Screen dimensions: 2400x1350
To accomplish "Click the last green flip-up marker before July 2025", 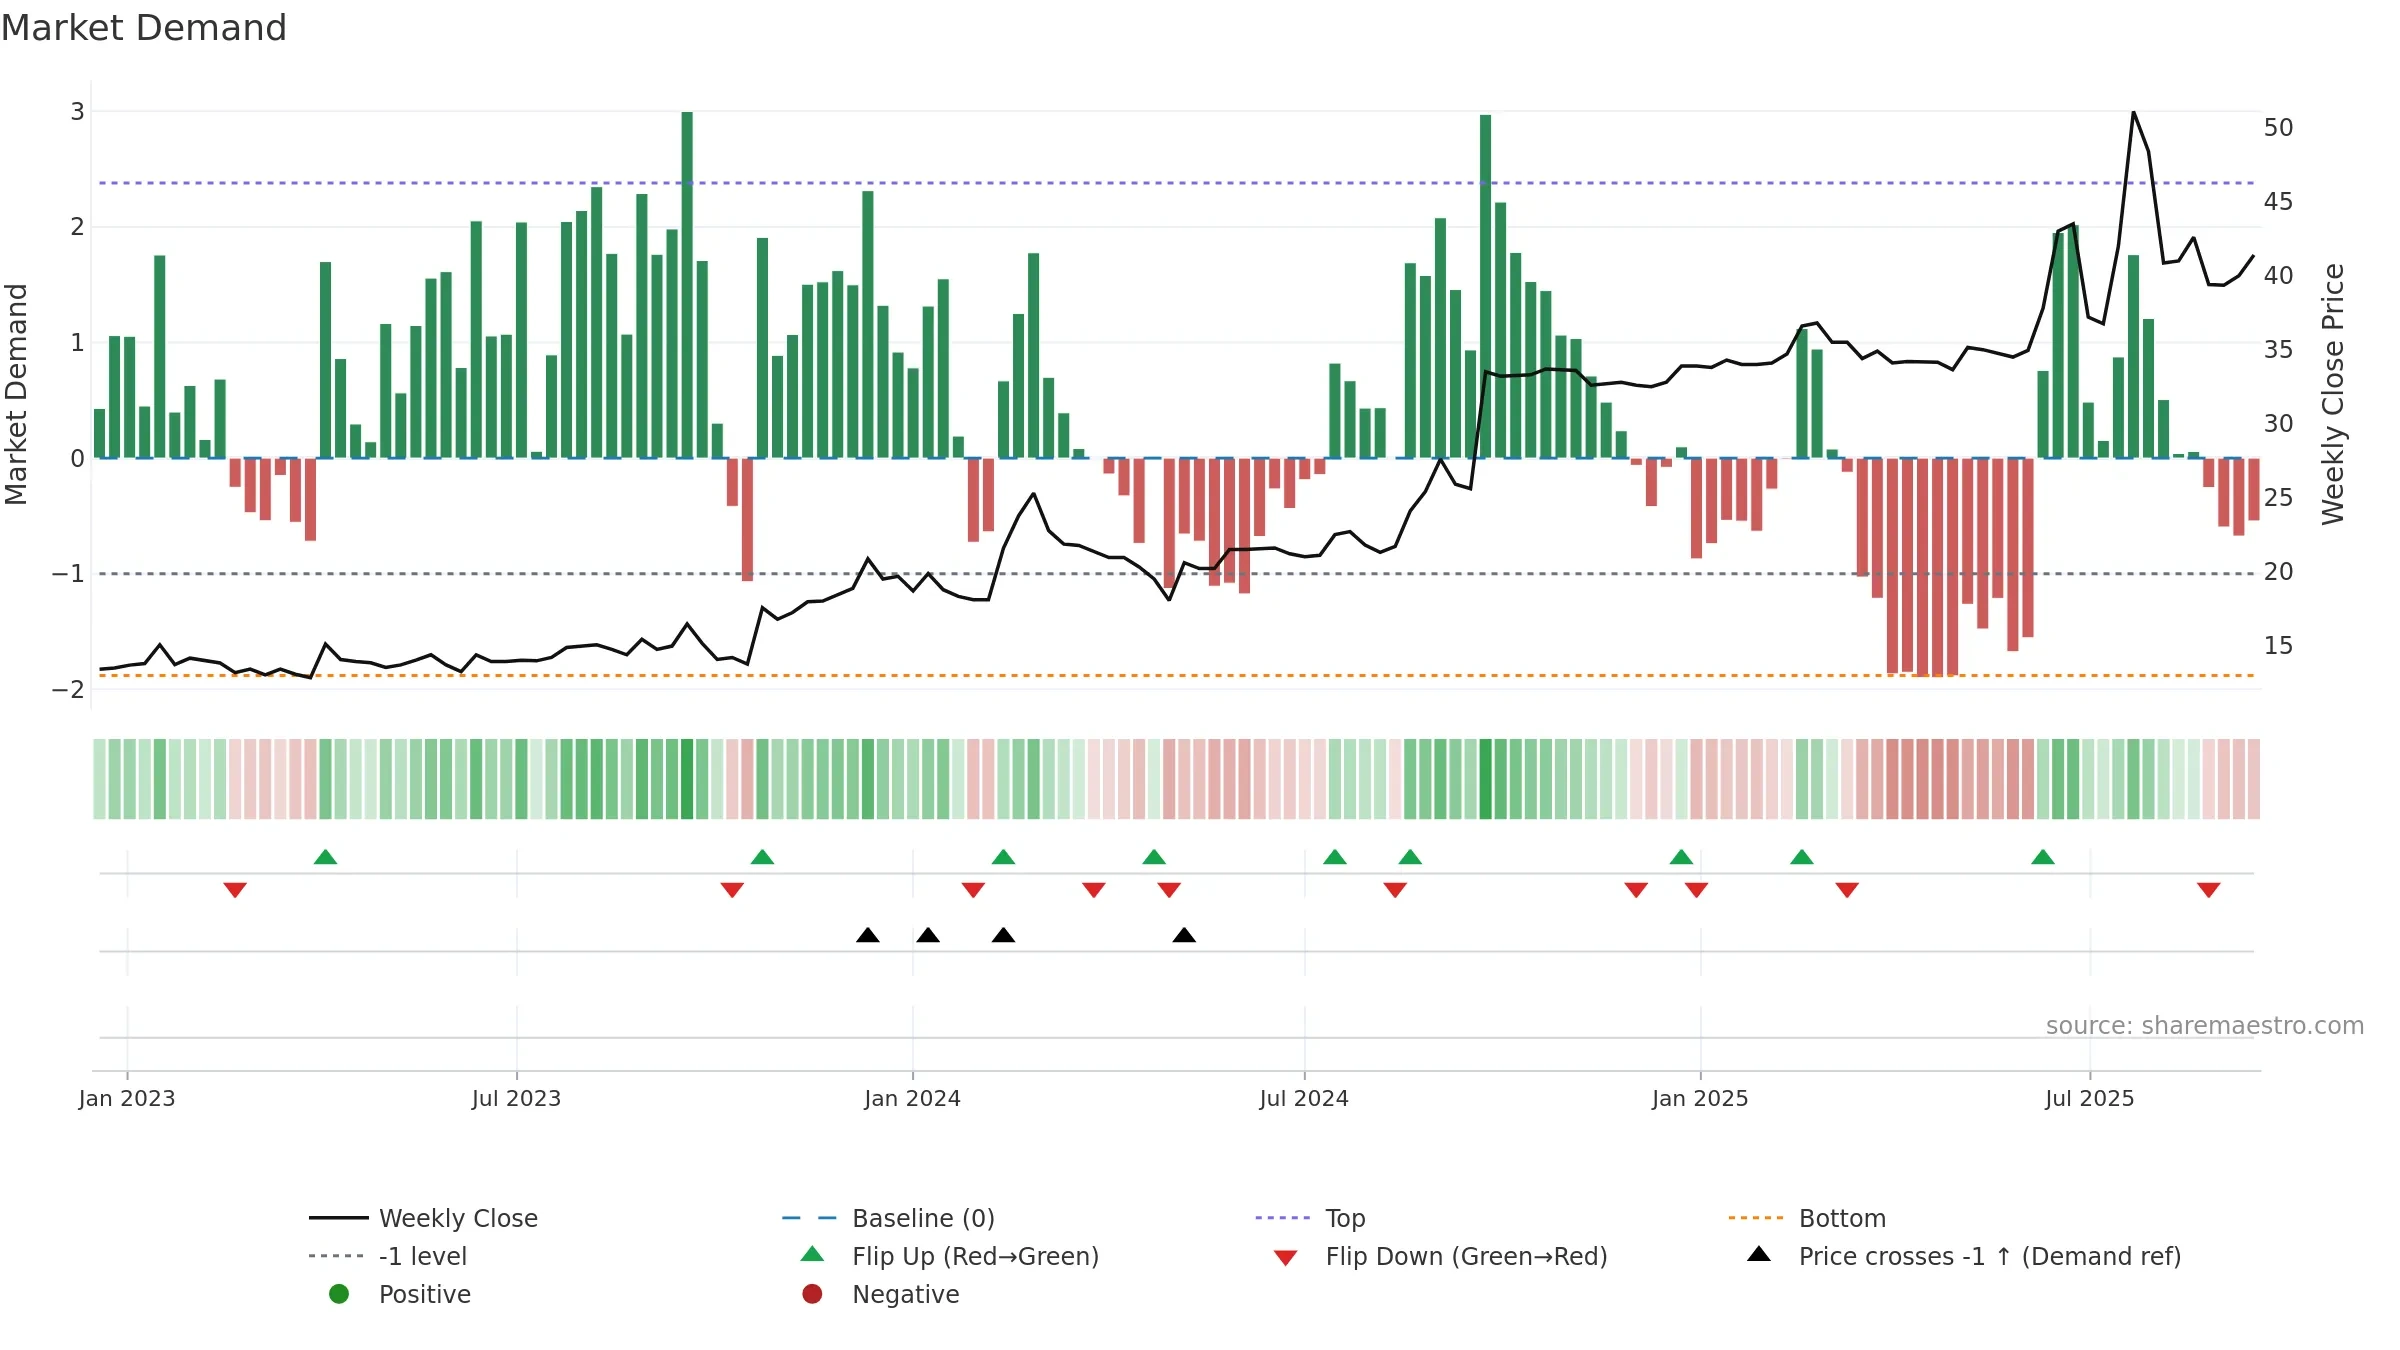I will [x=2043, y=857].
